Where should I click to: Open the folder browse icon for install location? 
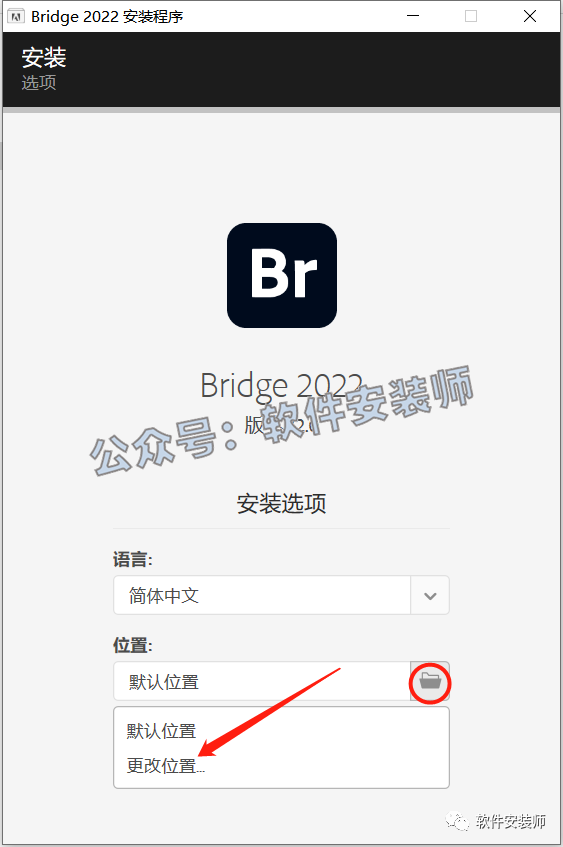pos(430,681)
